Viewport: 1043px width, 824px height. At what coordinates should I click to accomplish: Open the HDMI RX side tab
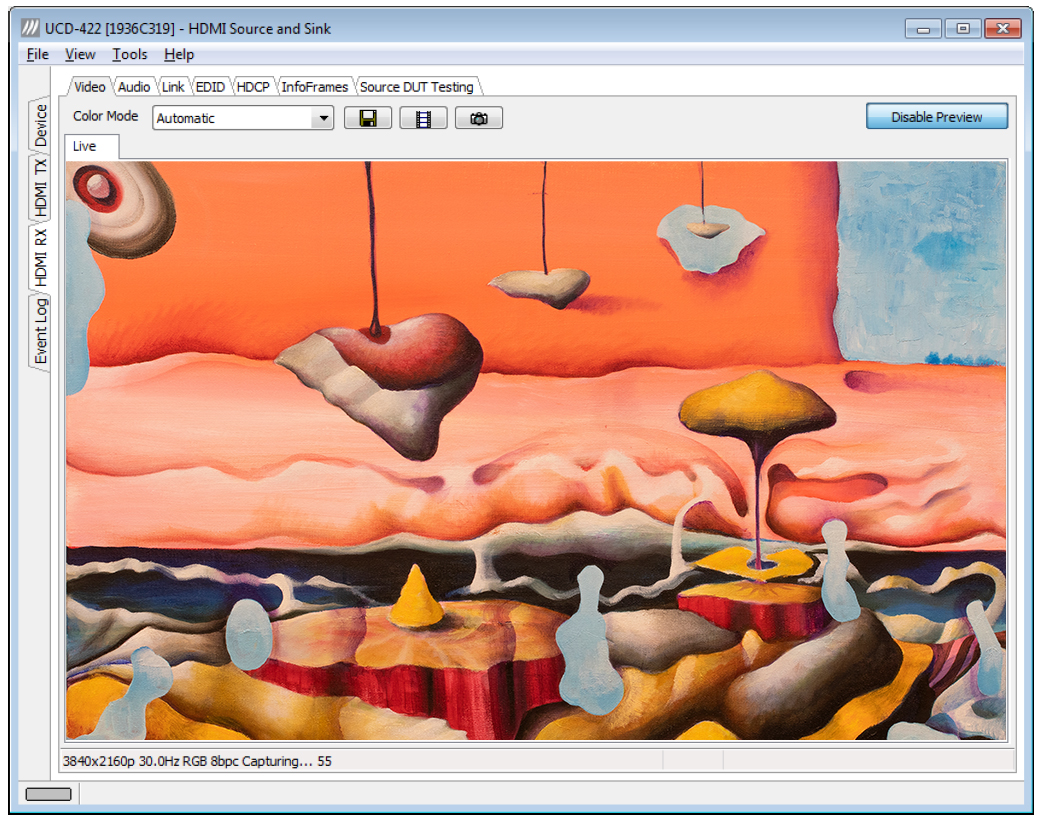click(x=41, y=257)
